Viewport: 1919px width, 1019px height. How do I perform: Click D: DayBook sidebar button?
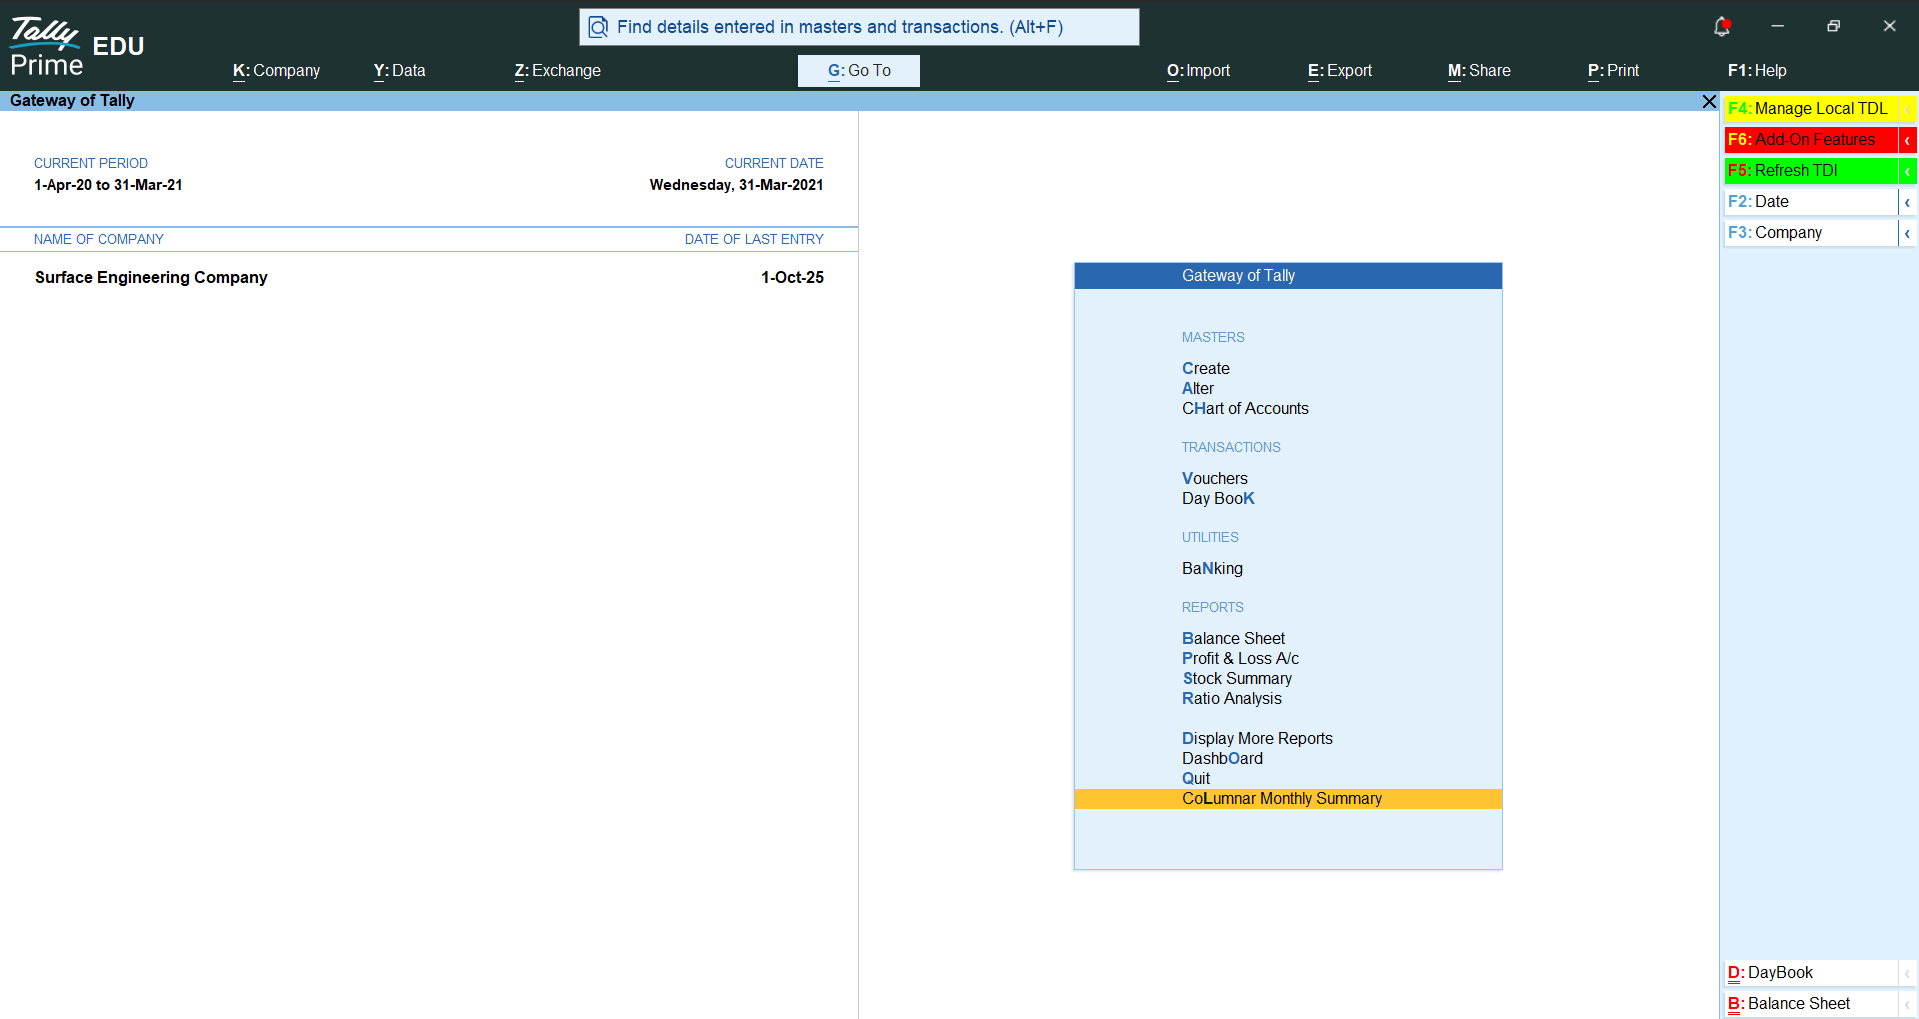[x=1811, y=973]
